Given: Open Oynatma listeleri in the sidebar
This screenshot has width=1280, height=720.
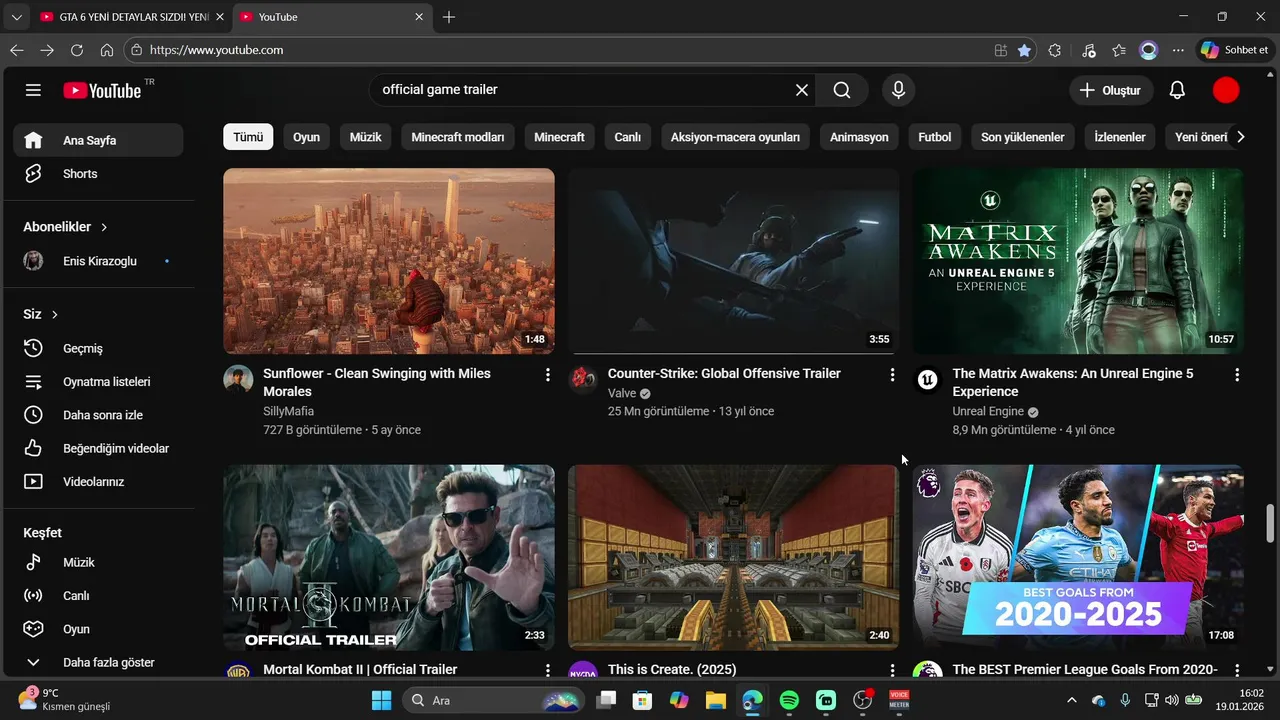Looking at the screenshot, I should click(x=98, y=382).
